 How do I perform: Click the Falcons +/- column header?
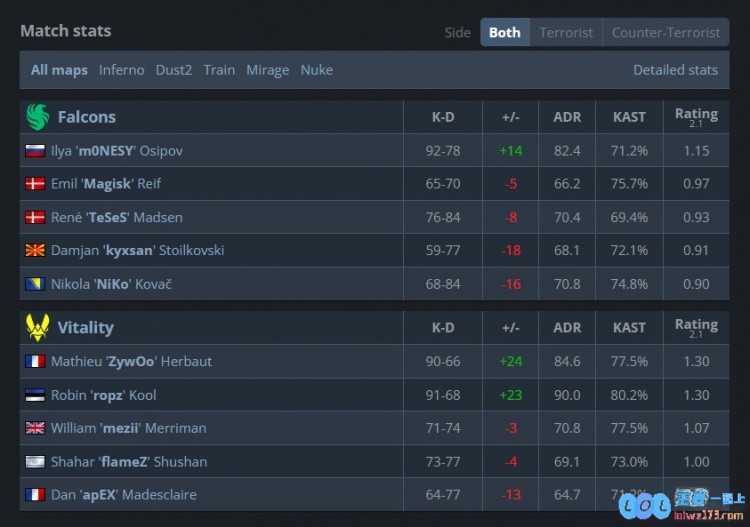(x=510, y=117)
